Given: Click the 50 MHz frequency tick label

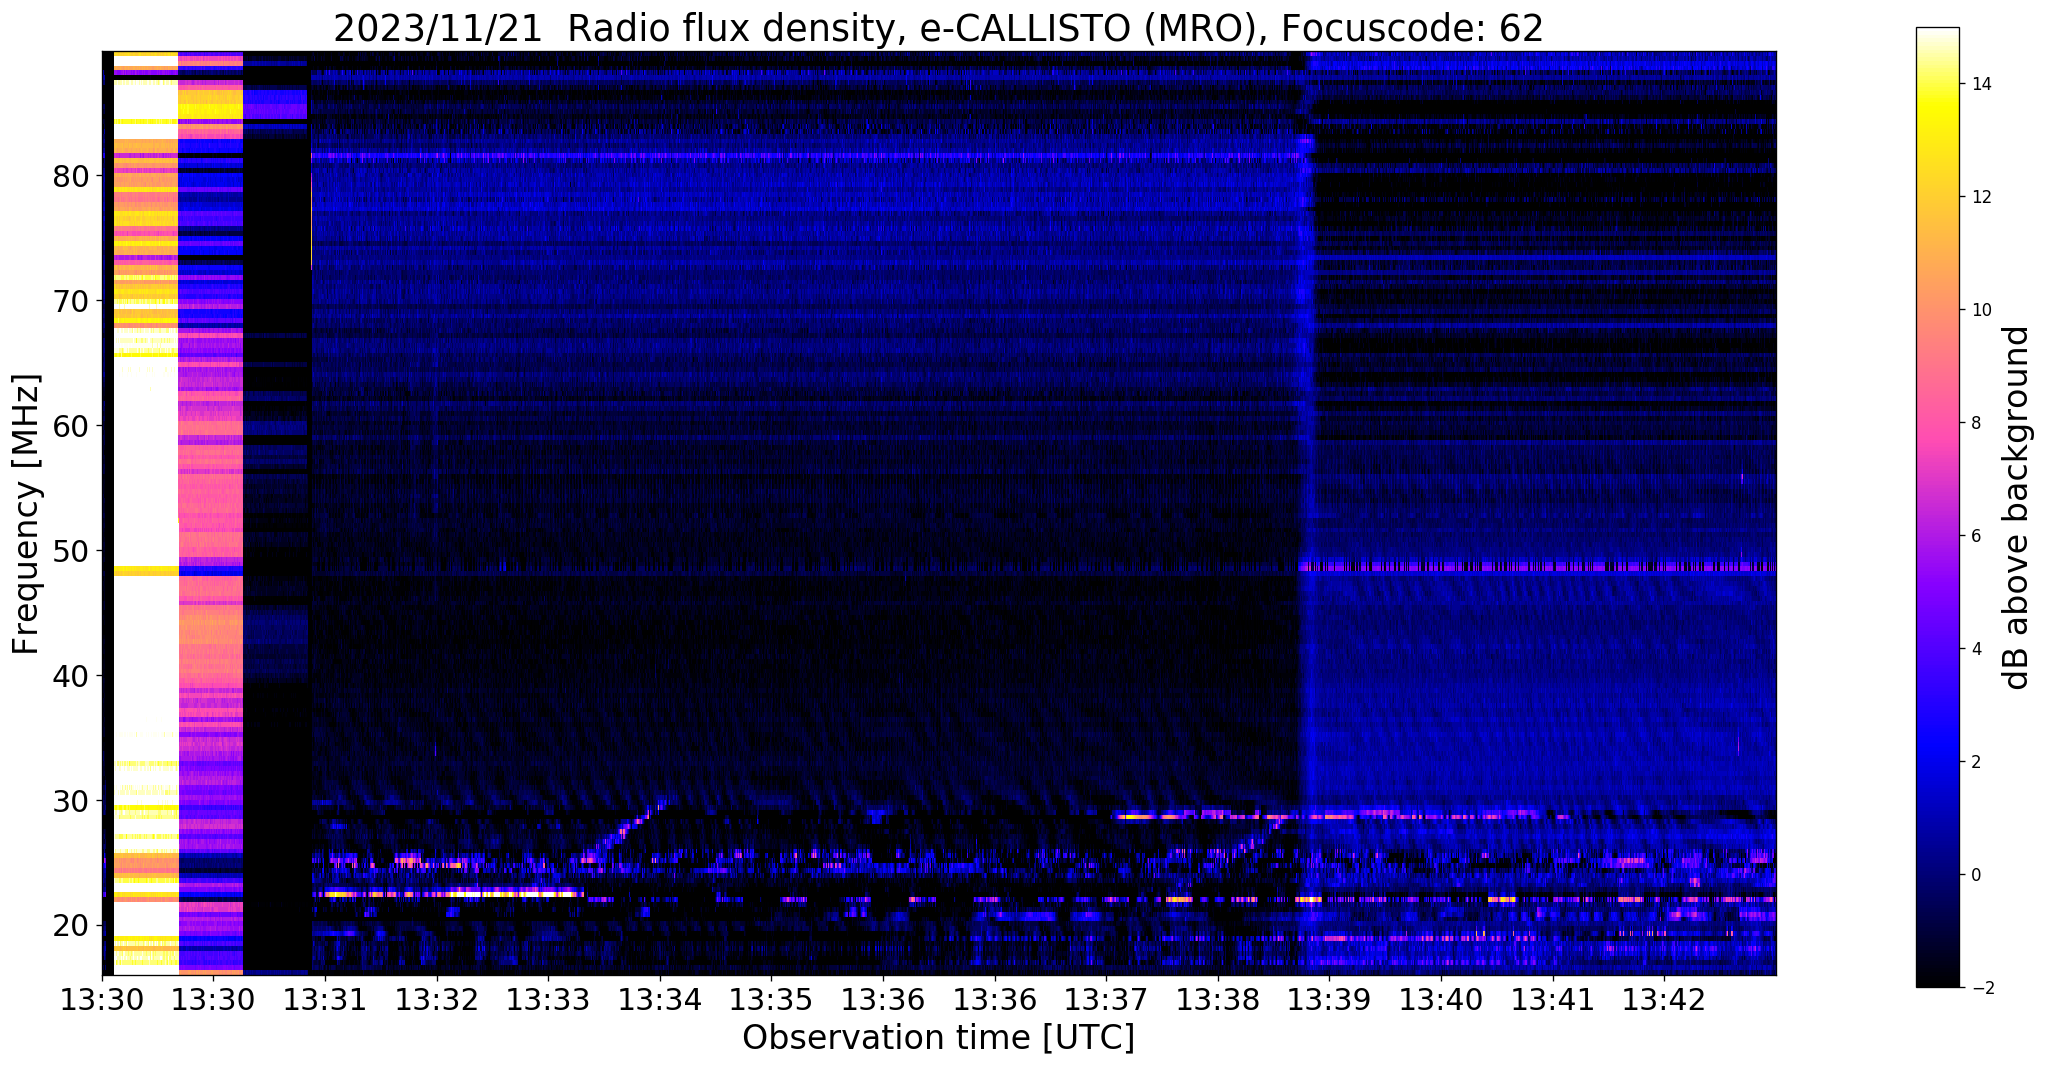Looking at the screenshot, I should (x=72, y=551).
